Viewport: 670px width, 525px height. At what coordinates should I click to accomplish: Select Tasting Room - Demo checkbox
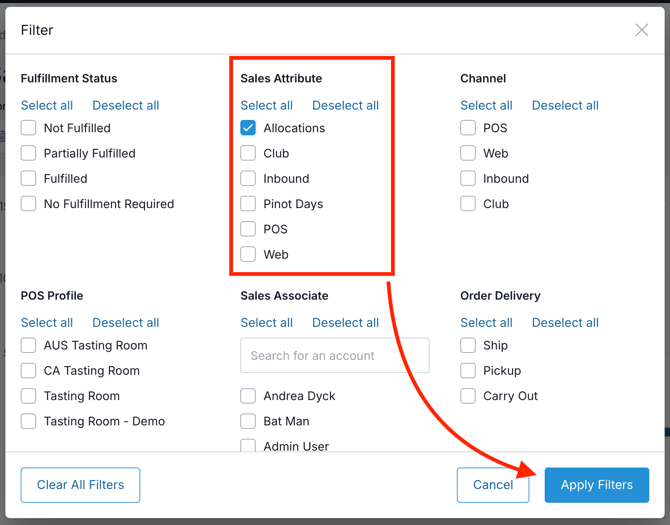(x=29, y=421)
